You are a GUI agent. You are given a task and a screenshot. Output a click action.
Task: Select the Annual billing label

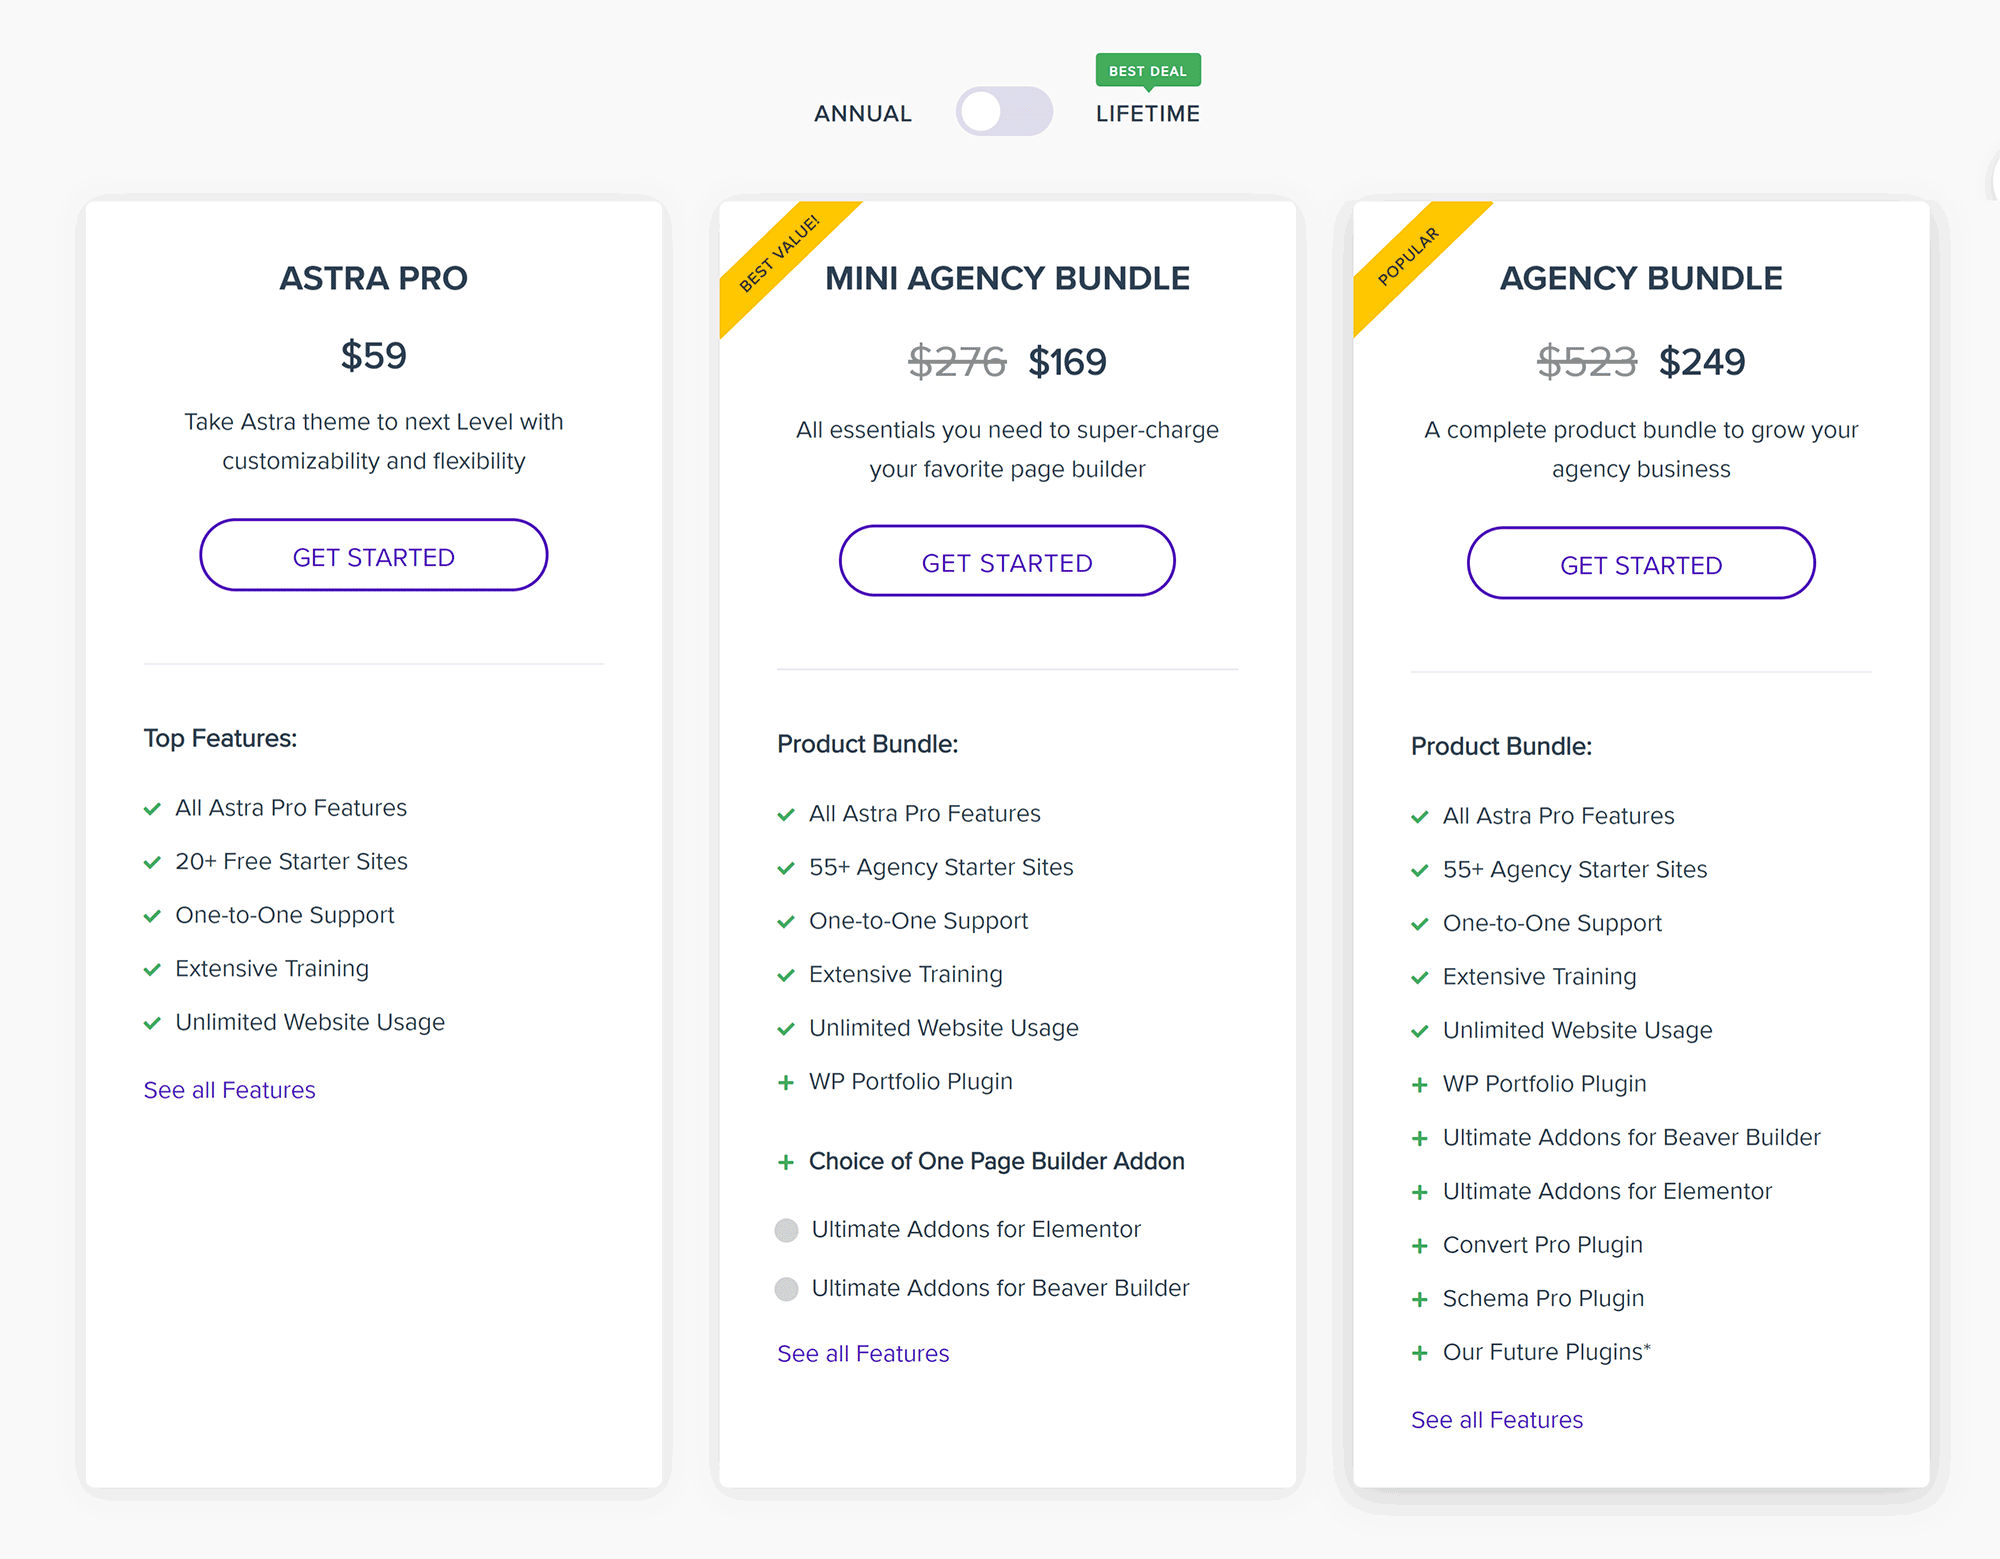[x=863, y=114]
